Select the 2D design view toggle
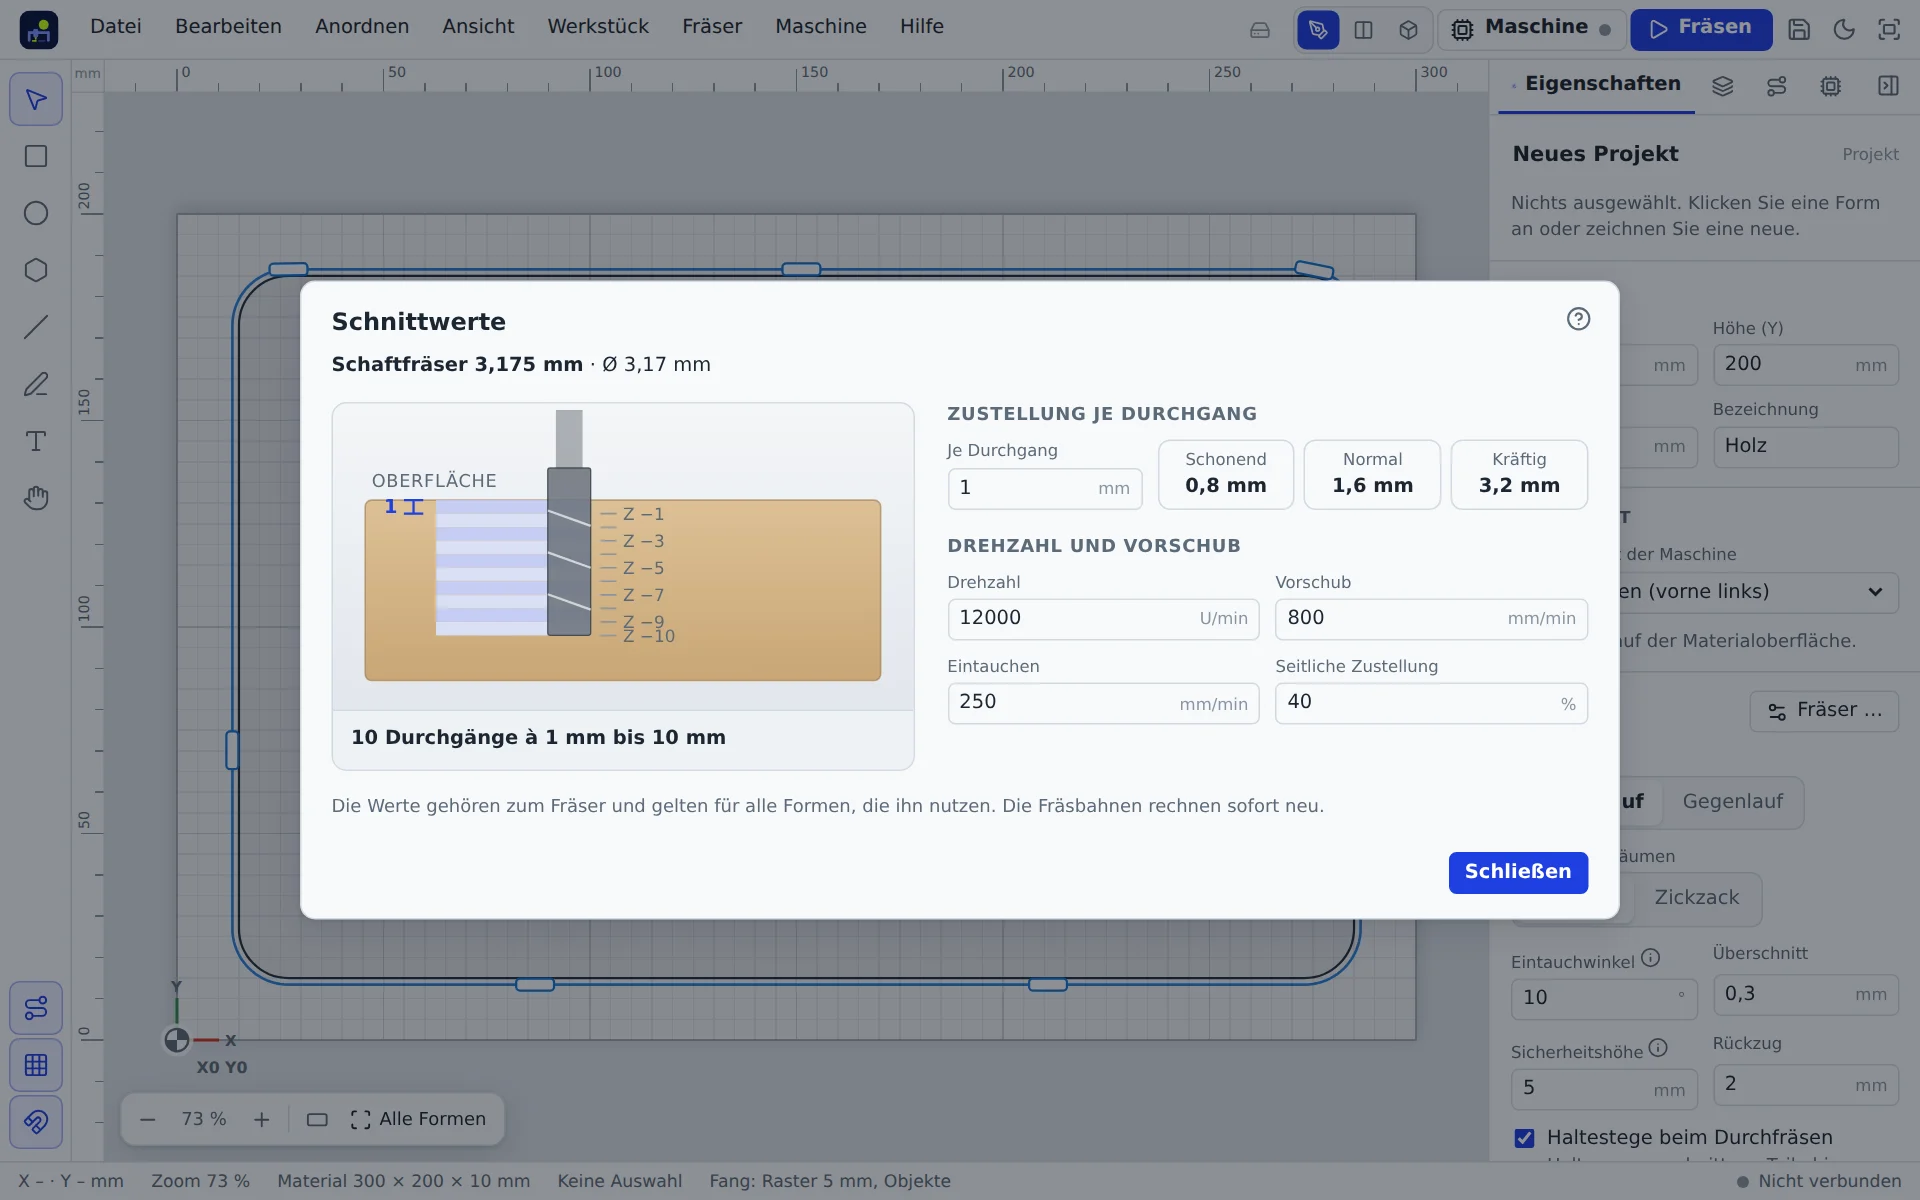Screen dimensions: 1920x1200 pos(1318,30)
